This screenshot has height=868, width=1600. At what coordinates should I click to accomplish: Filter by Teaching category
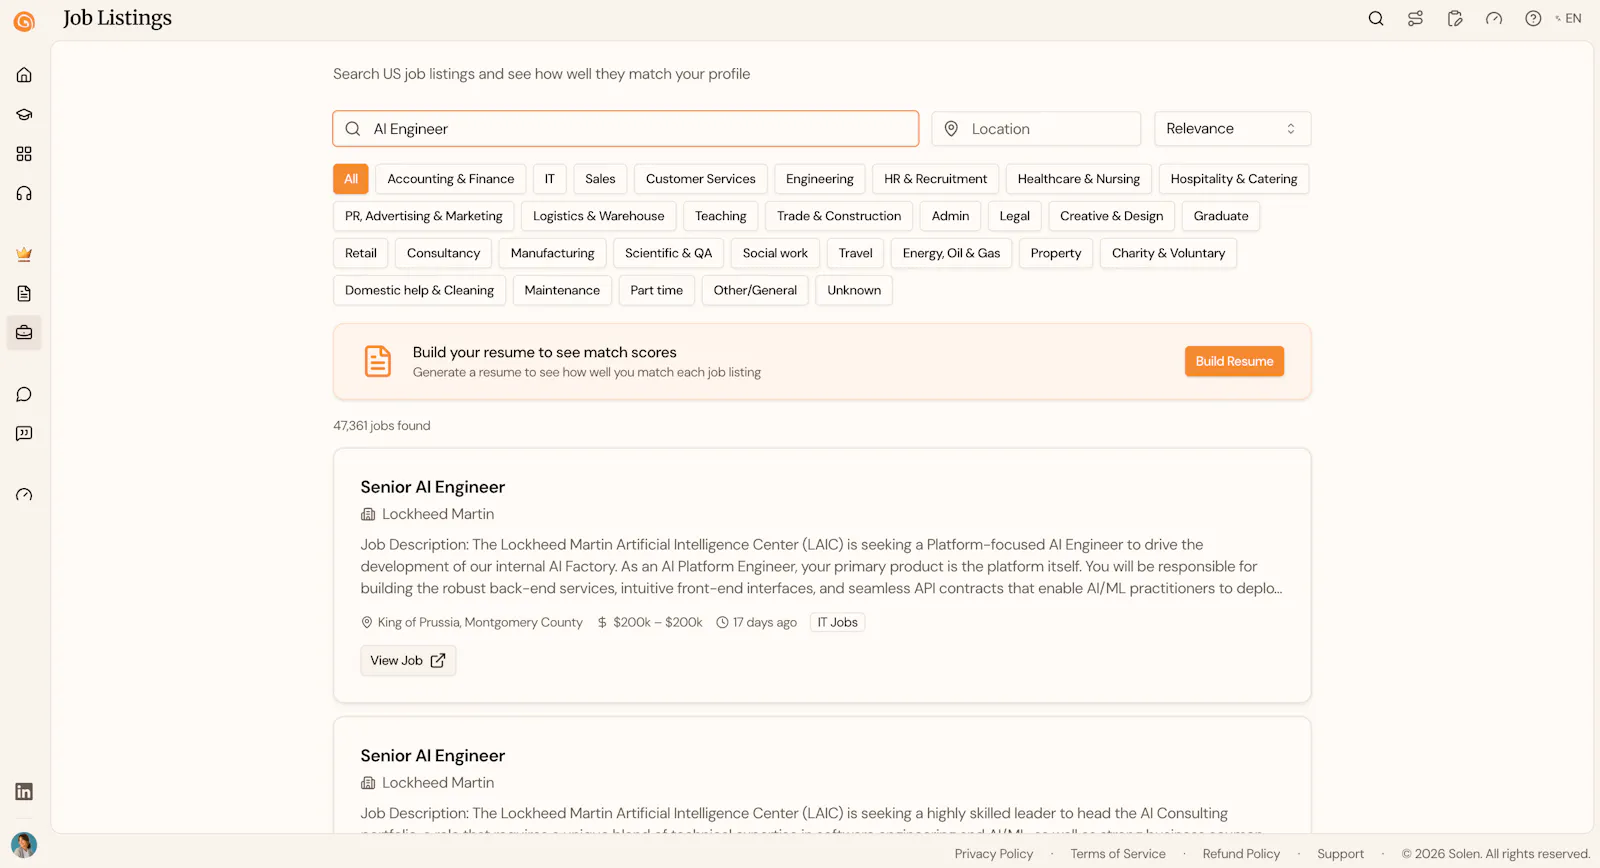(x=721, y=216)
